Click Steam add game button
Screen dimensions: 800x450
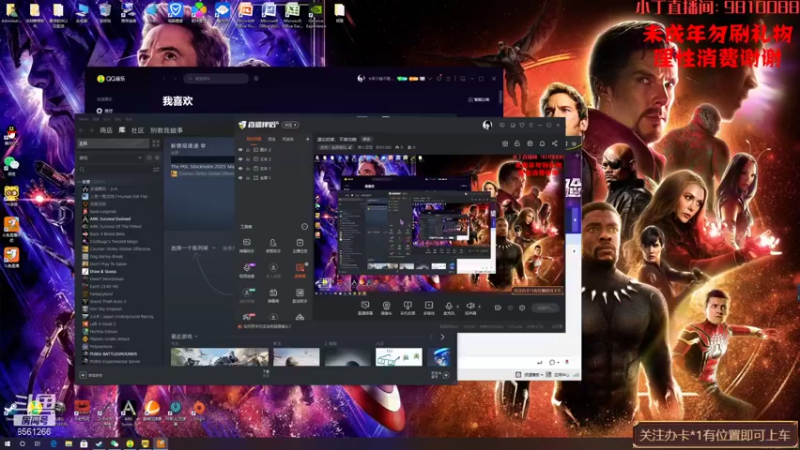(x=92, y=375)
